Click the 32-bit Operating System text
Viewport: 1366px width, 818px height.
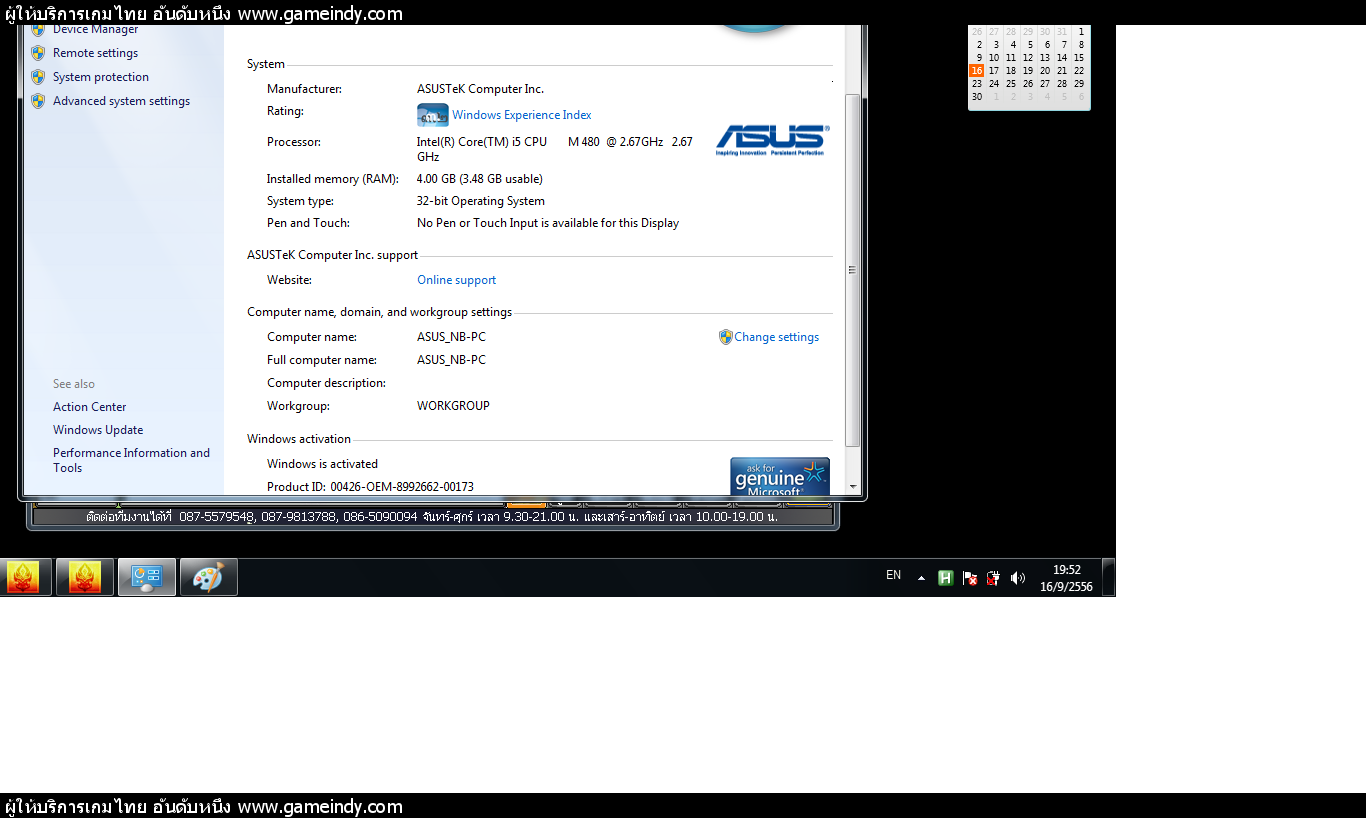pos(481,201)
